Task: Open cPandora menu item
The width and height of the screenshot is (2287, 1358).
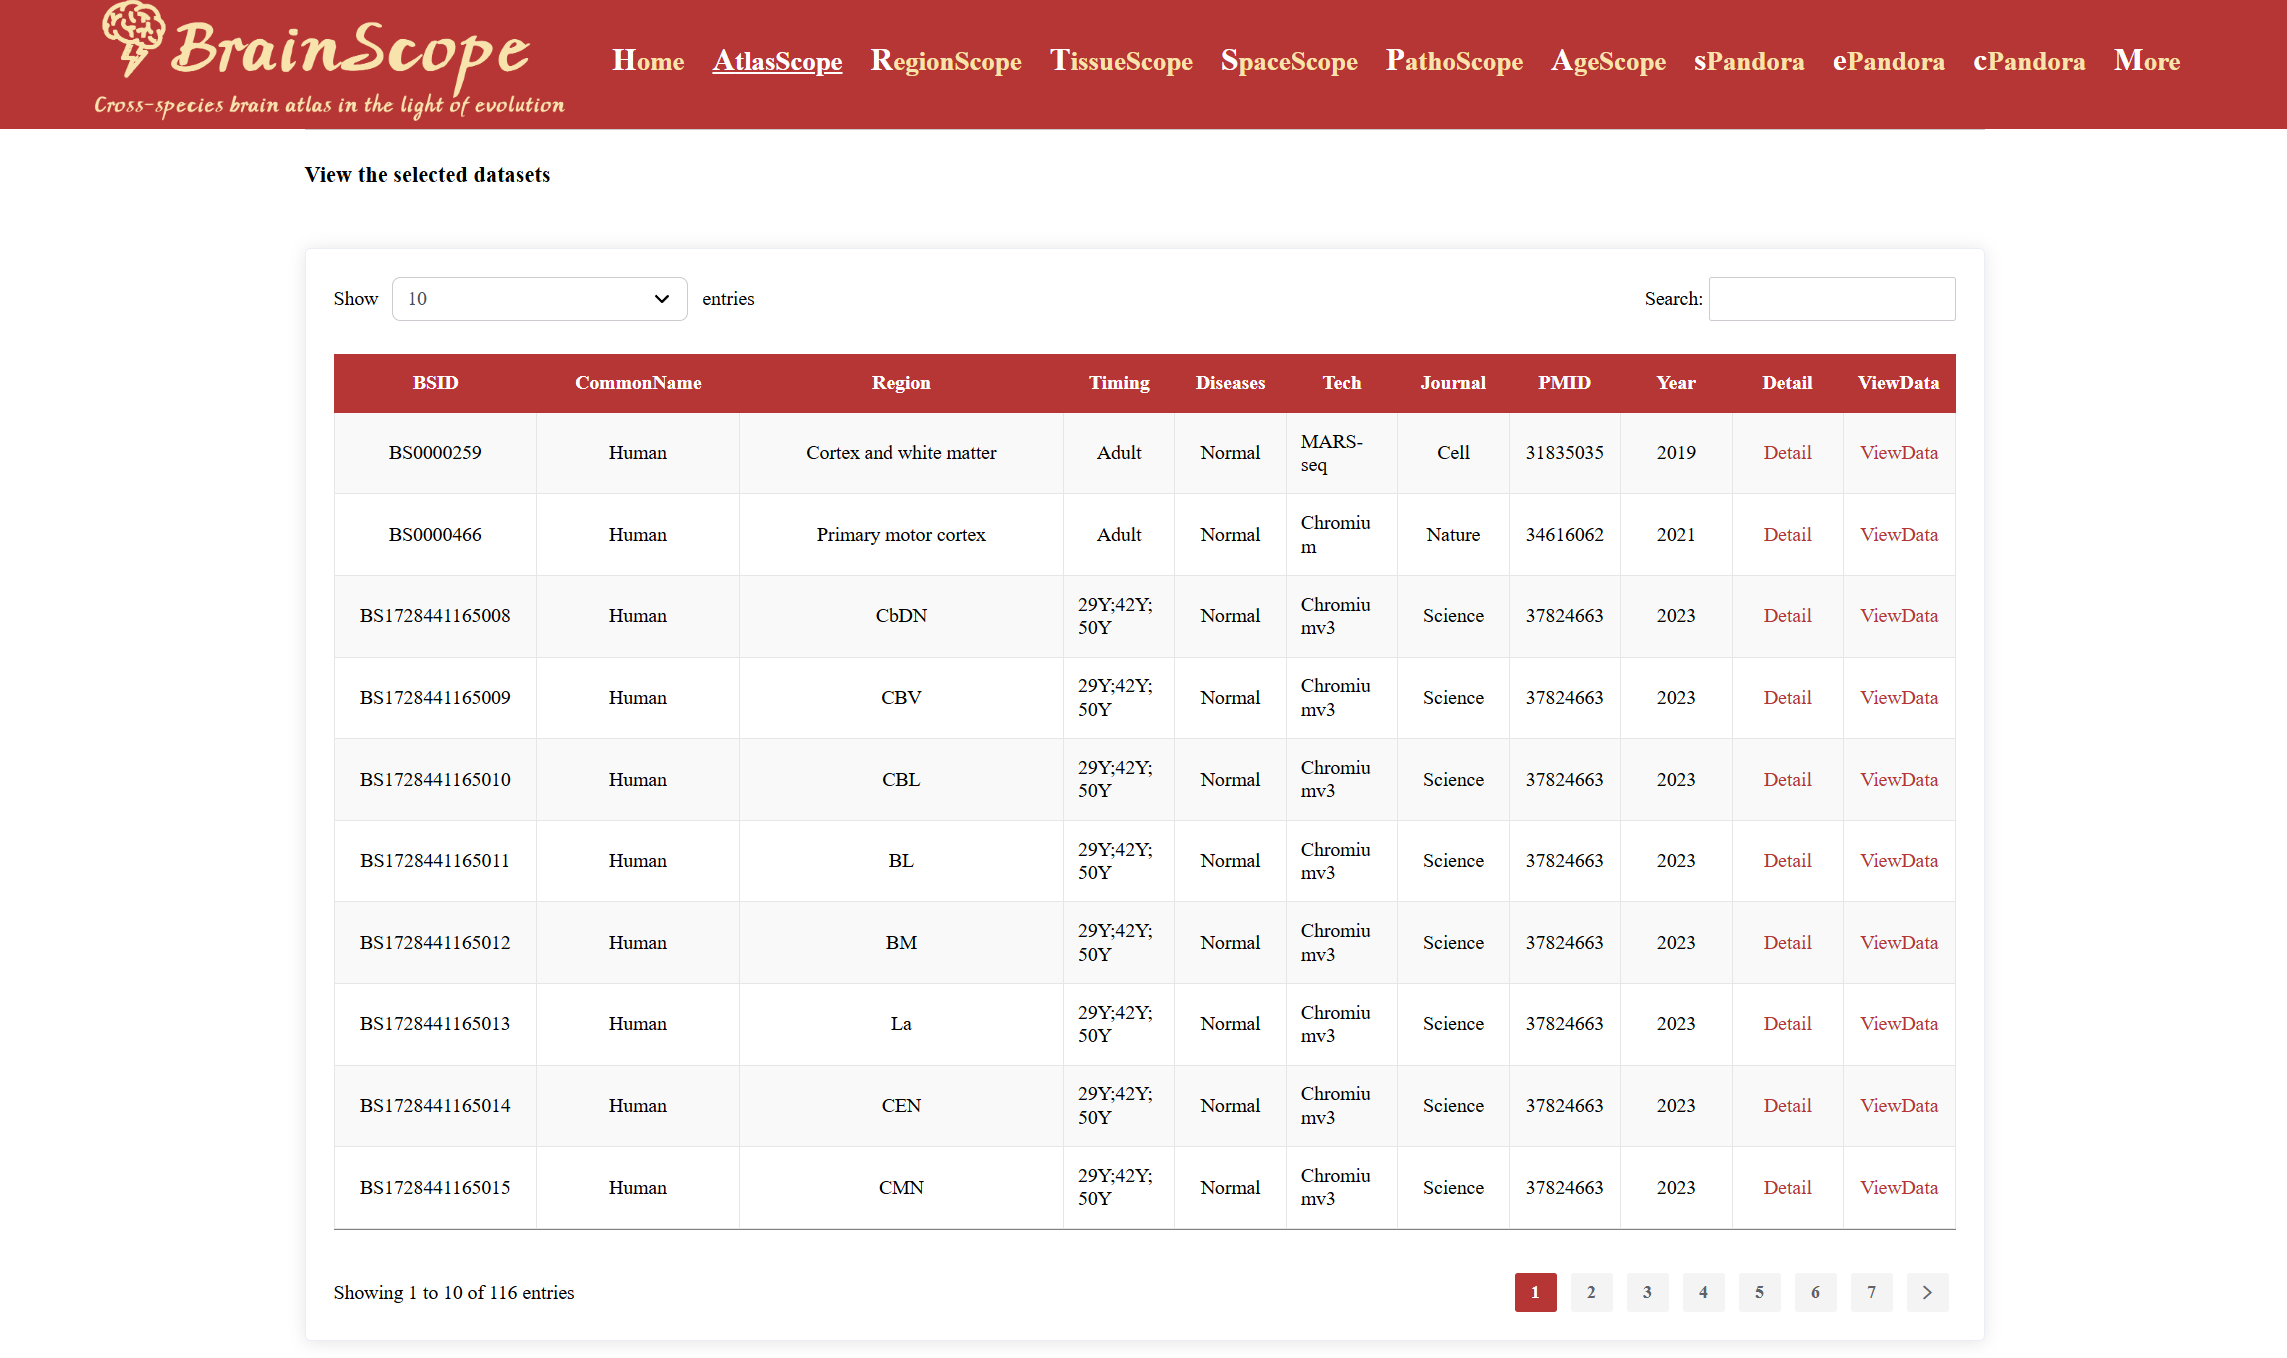Action: click(2029, 61)
